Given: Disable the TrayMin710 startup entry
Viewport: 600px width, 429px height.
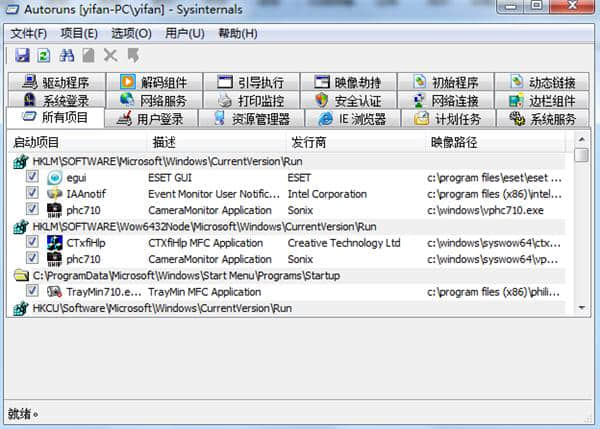Looking at the screenshot, I should [x=32, y=291].
